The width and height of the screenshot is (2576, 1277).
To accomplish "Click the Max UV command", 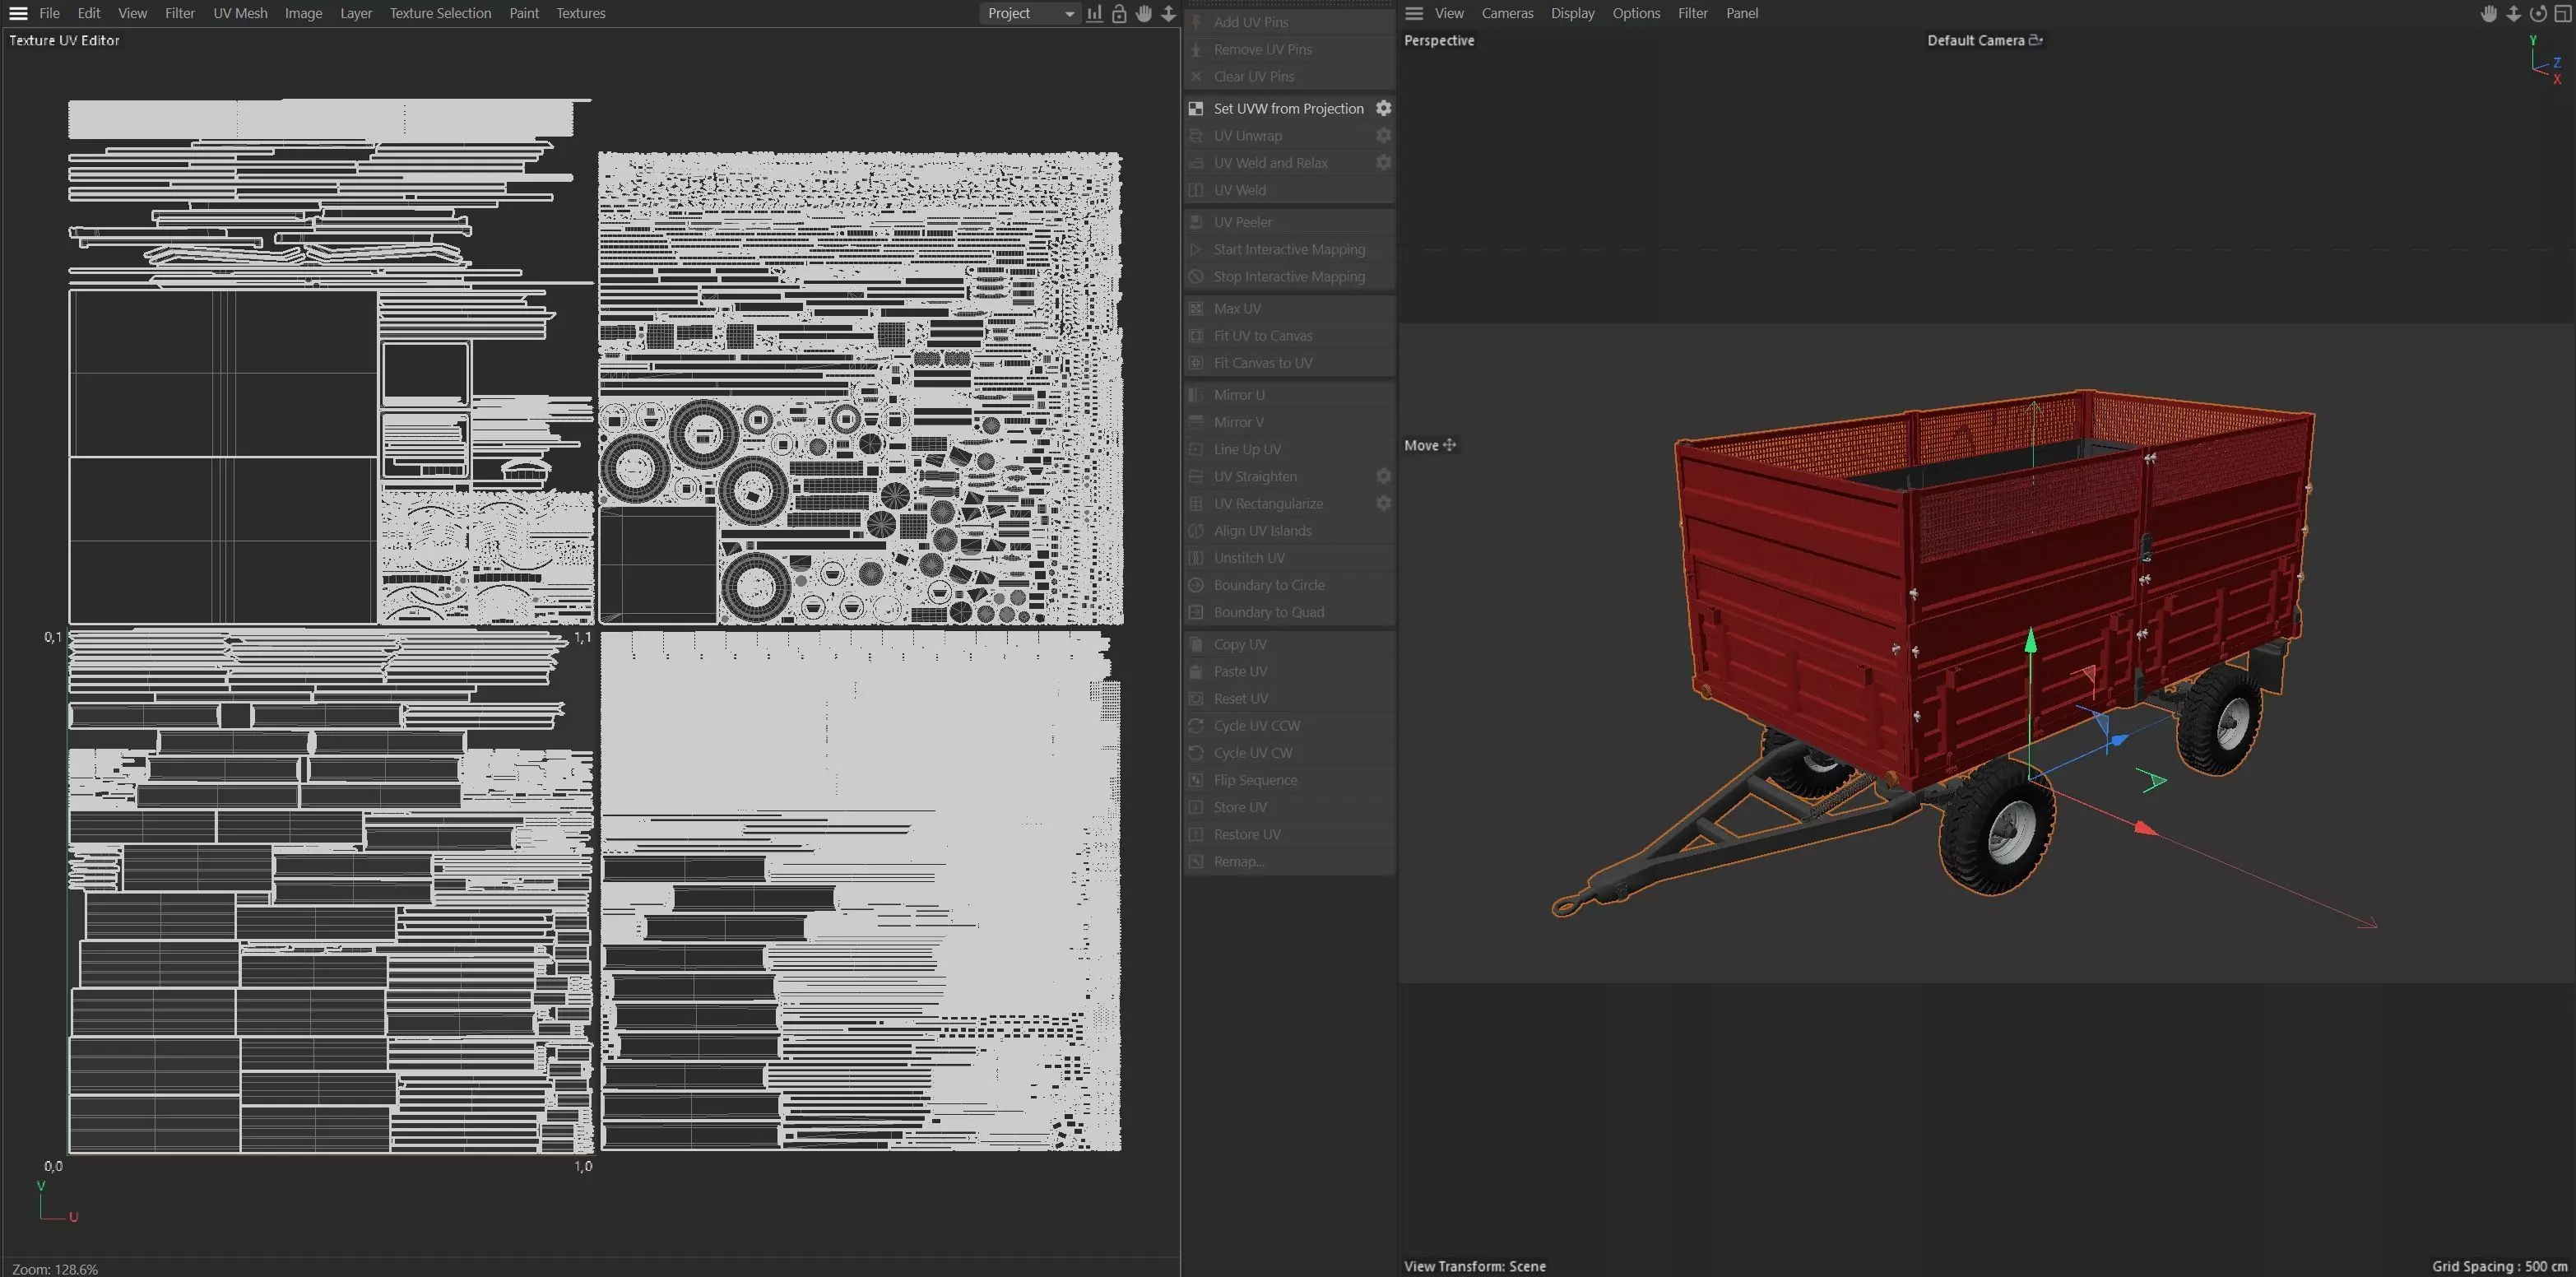I will (1290, 308).
